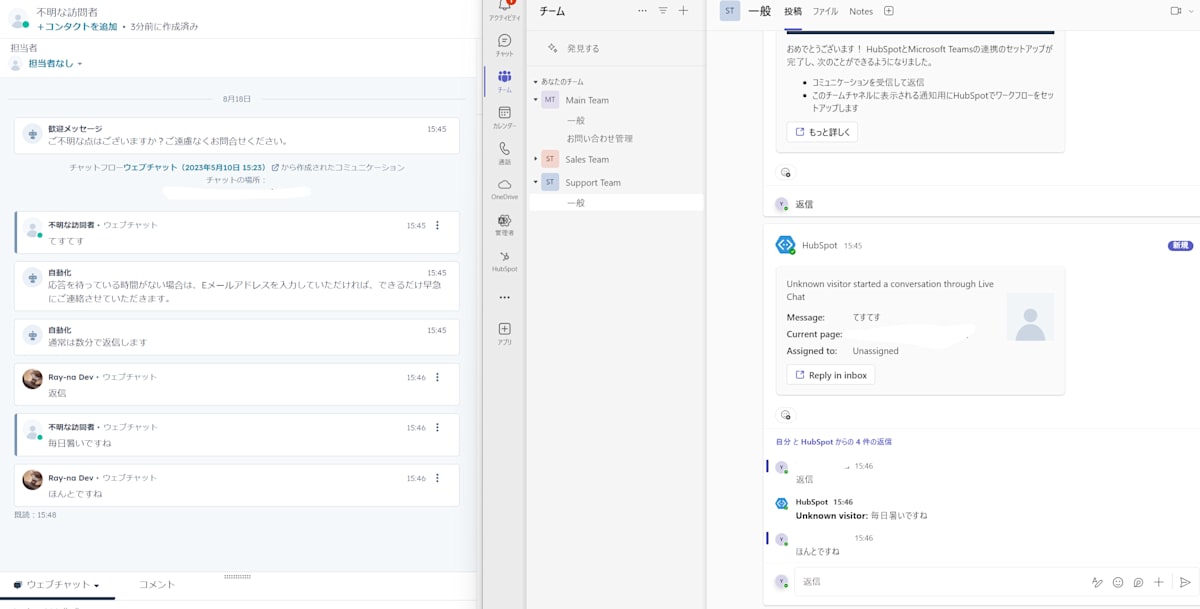The width and height of the screenshot is (1200, 609).
Task: Switch to the 投稿 tab
Action: tap(793, 12)
